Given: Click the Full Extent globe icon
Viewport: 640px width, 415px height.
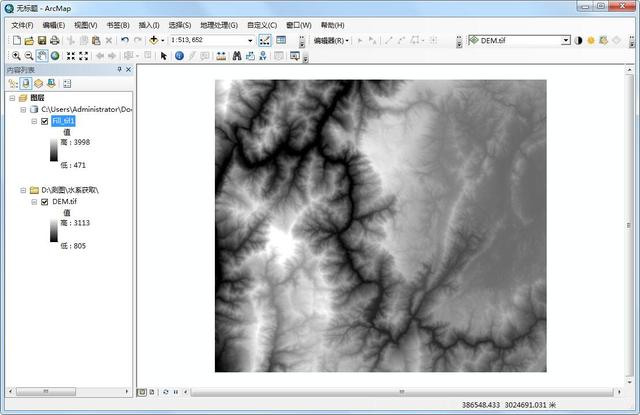Looking at the screenshot, I should [55, 56].
